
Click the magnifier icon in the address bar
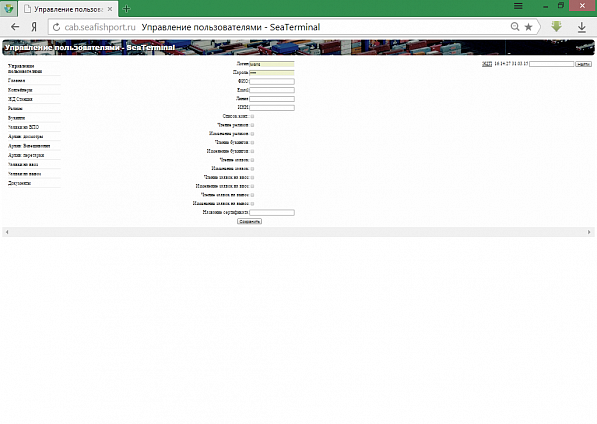pos(515,27)
